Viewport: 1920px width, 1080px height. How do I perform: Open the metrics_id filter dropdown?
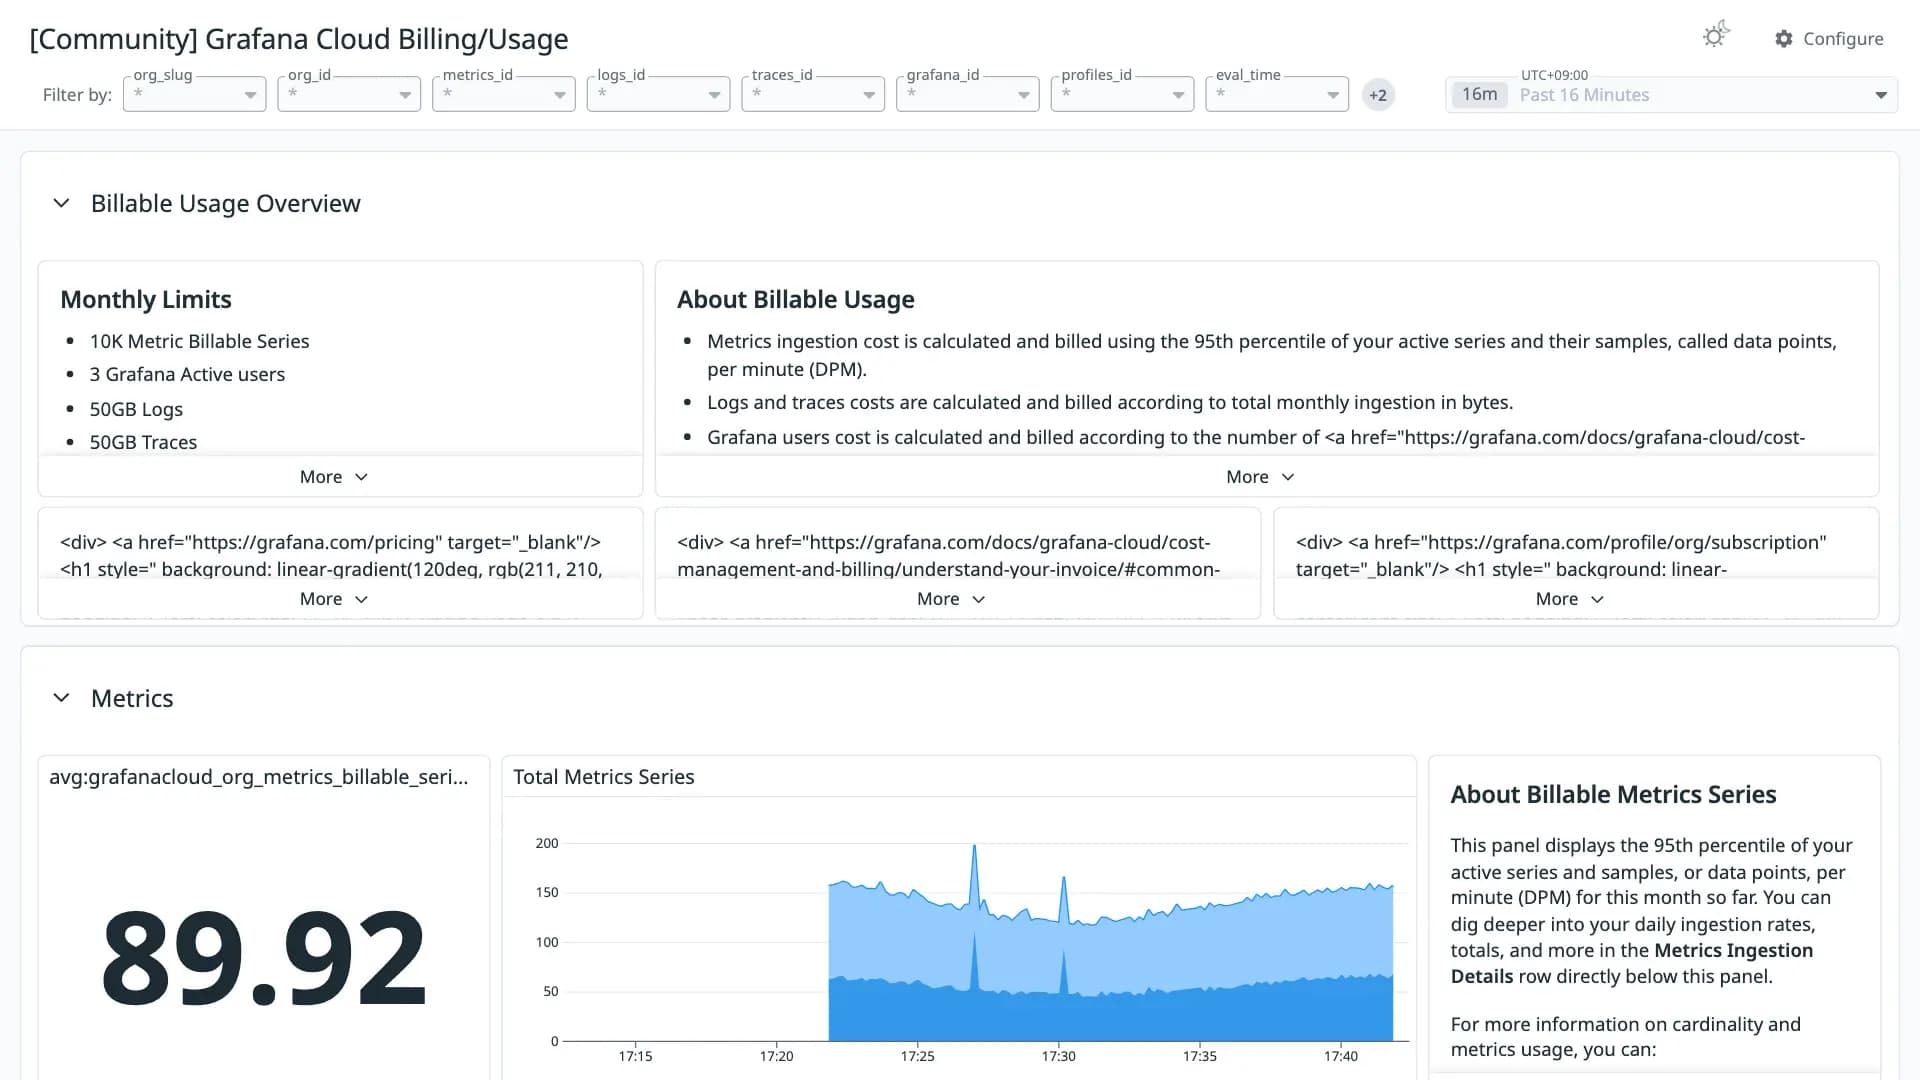(504, 94)
